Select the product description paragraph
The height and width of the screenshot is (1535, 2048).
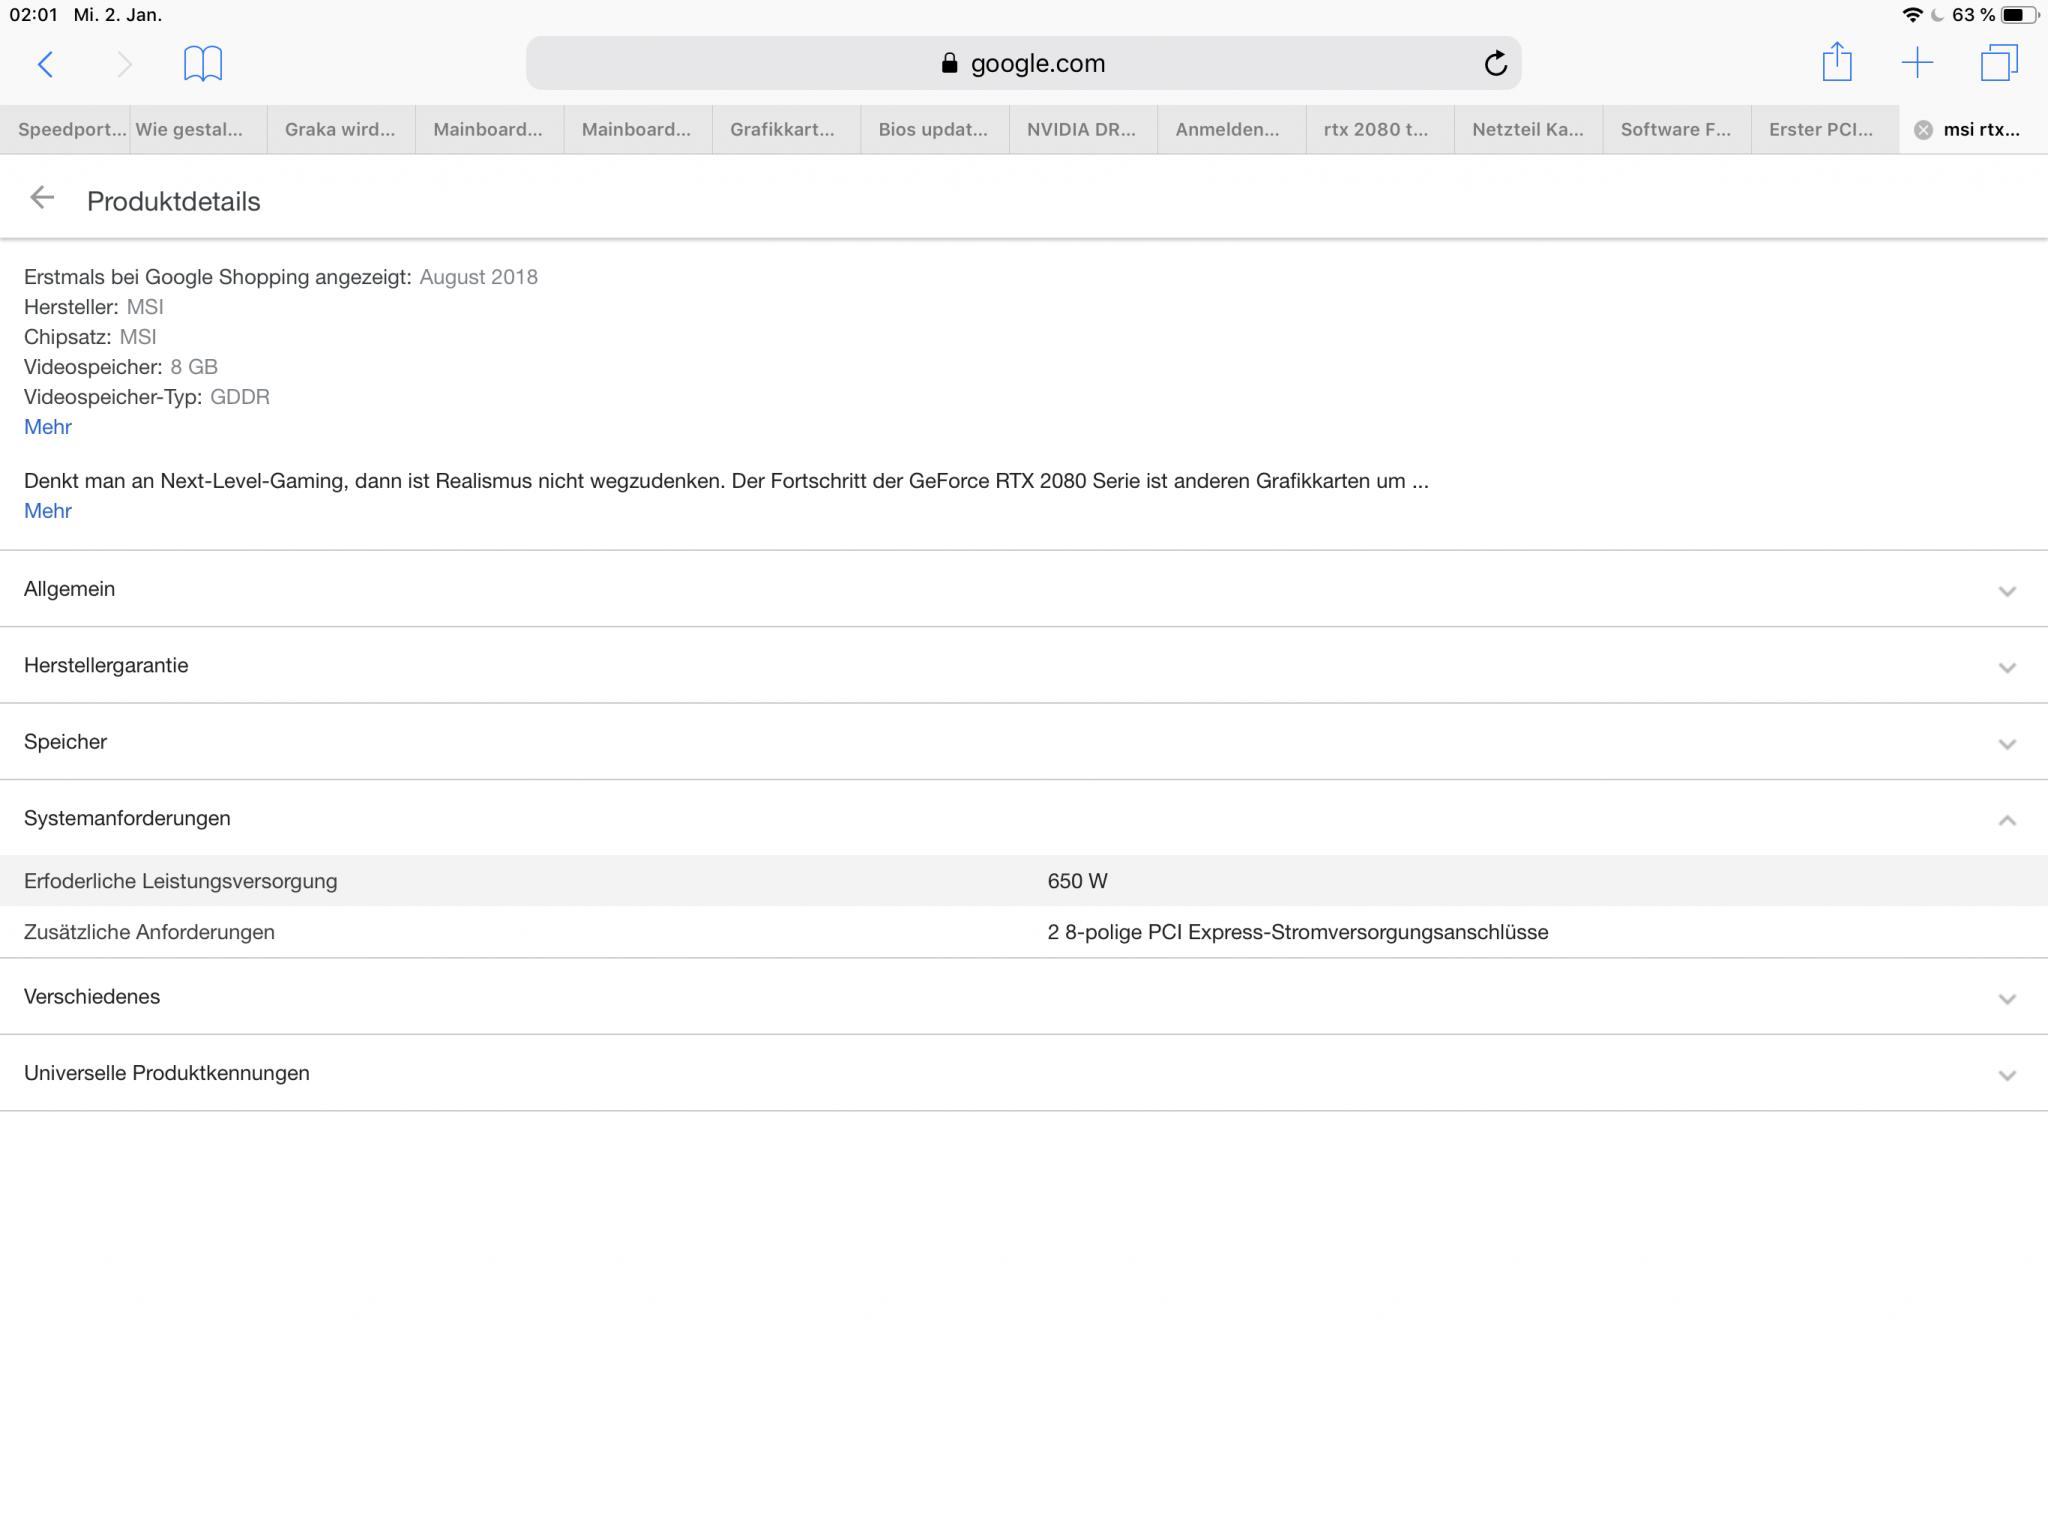pyautogui.click(x=727, y=481)
